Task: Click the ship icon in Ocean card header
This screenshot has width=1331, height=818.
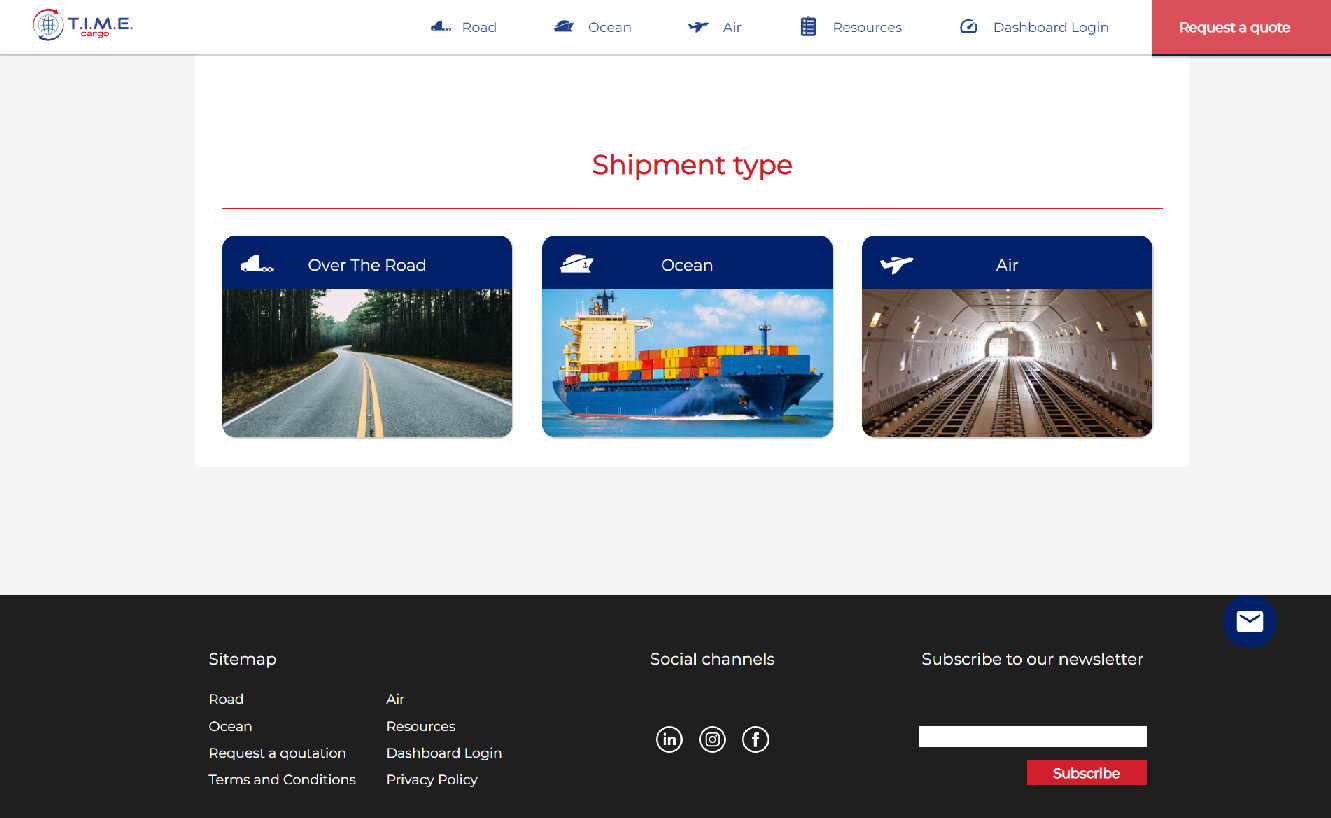Action: (x=577, y=264)
